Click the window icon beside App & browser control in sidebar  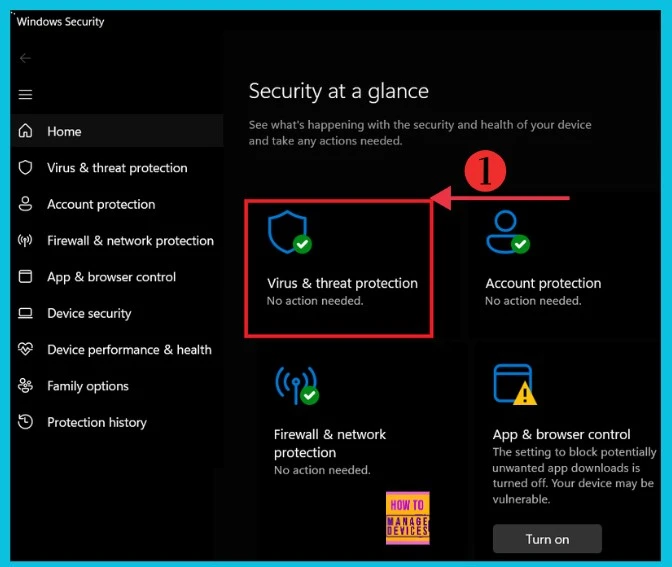pos(25,276)
